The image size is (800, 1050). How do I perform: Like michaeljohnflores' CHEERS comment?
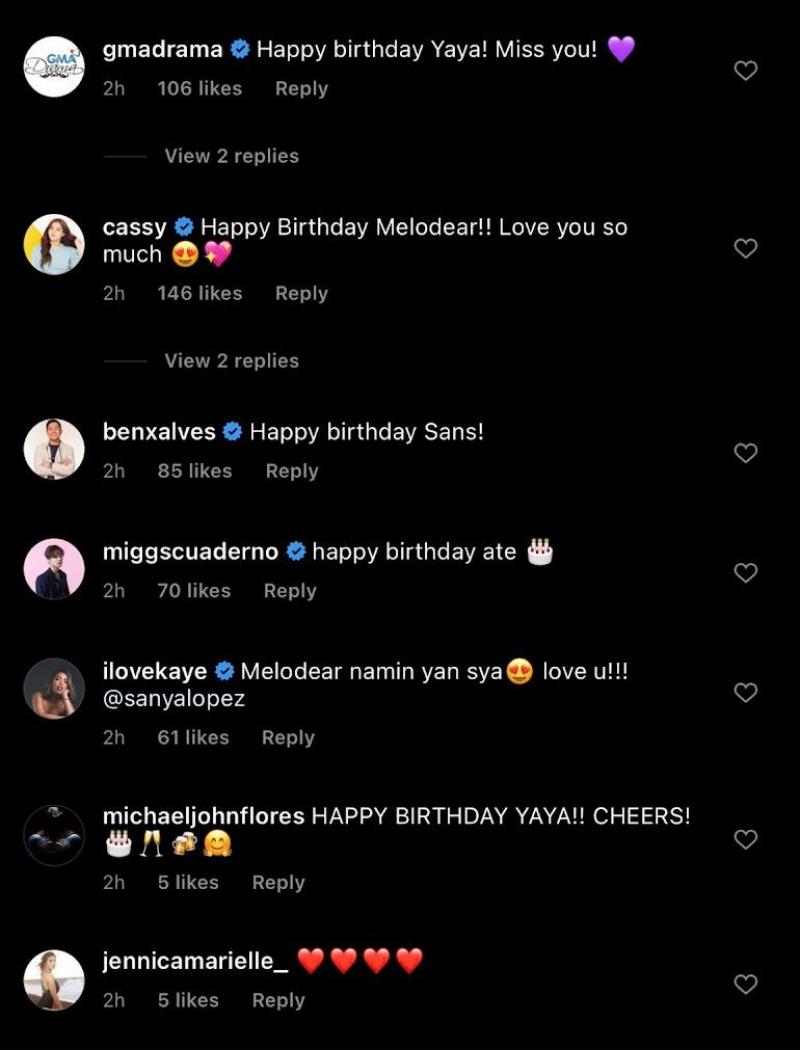[746, 840]
